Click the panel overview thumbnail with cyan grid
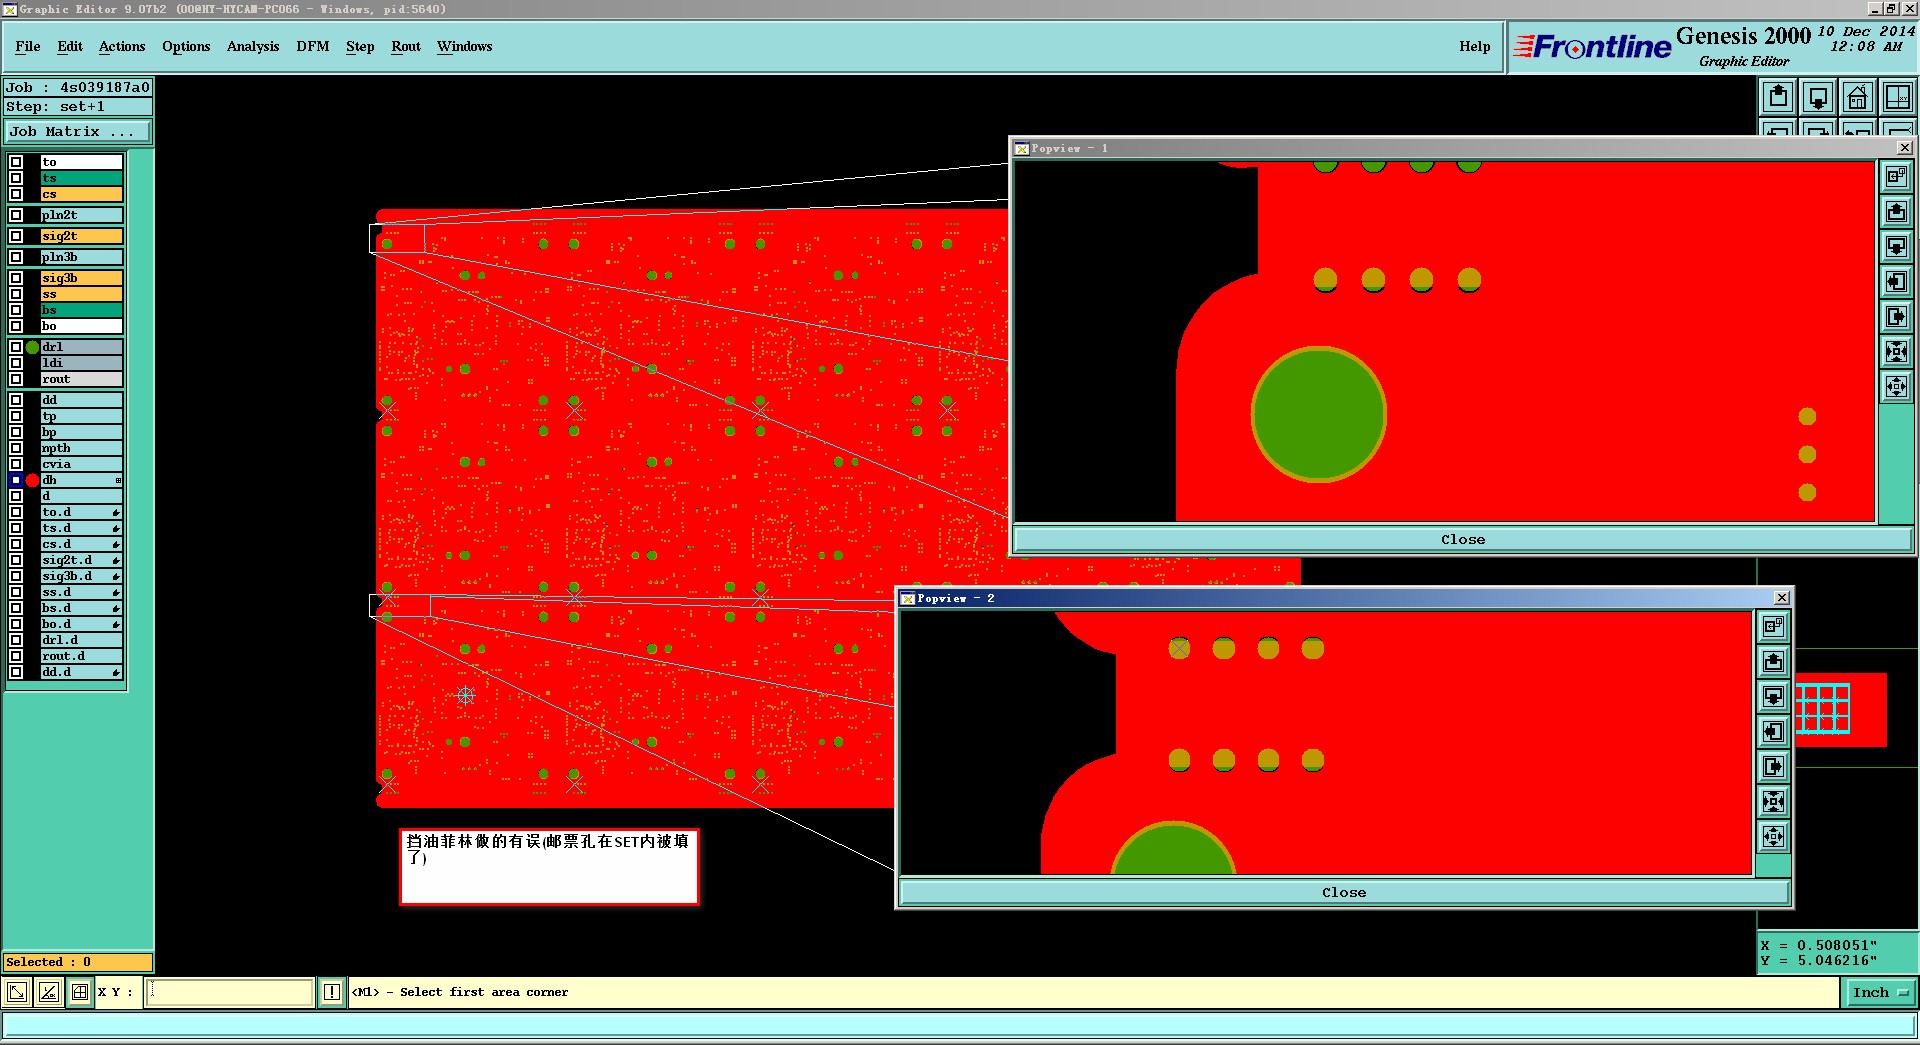Screen dimensions: 1920x1045 tap(1822, 708)
